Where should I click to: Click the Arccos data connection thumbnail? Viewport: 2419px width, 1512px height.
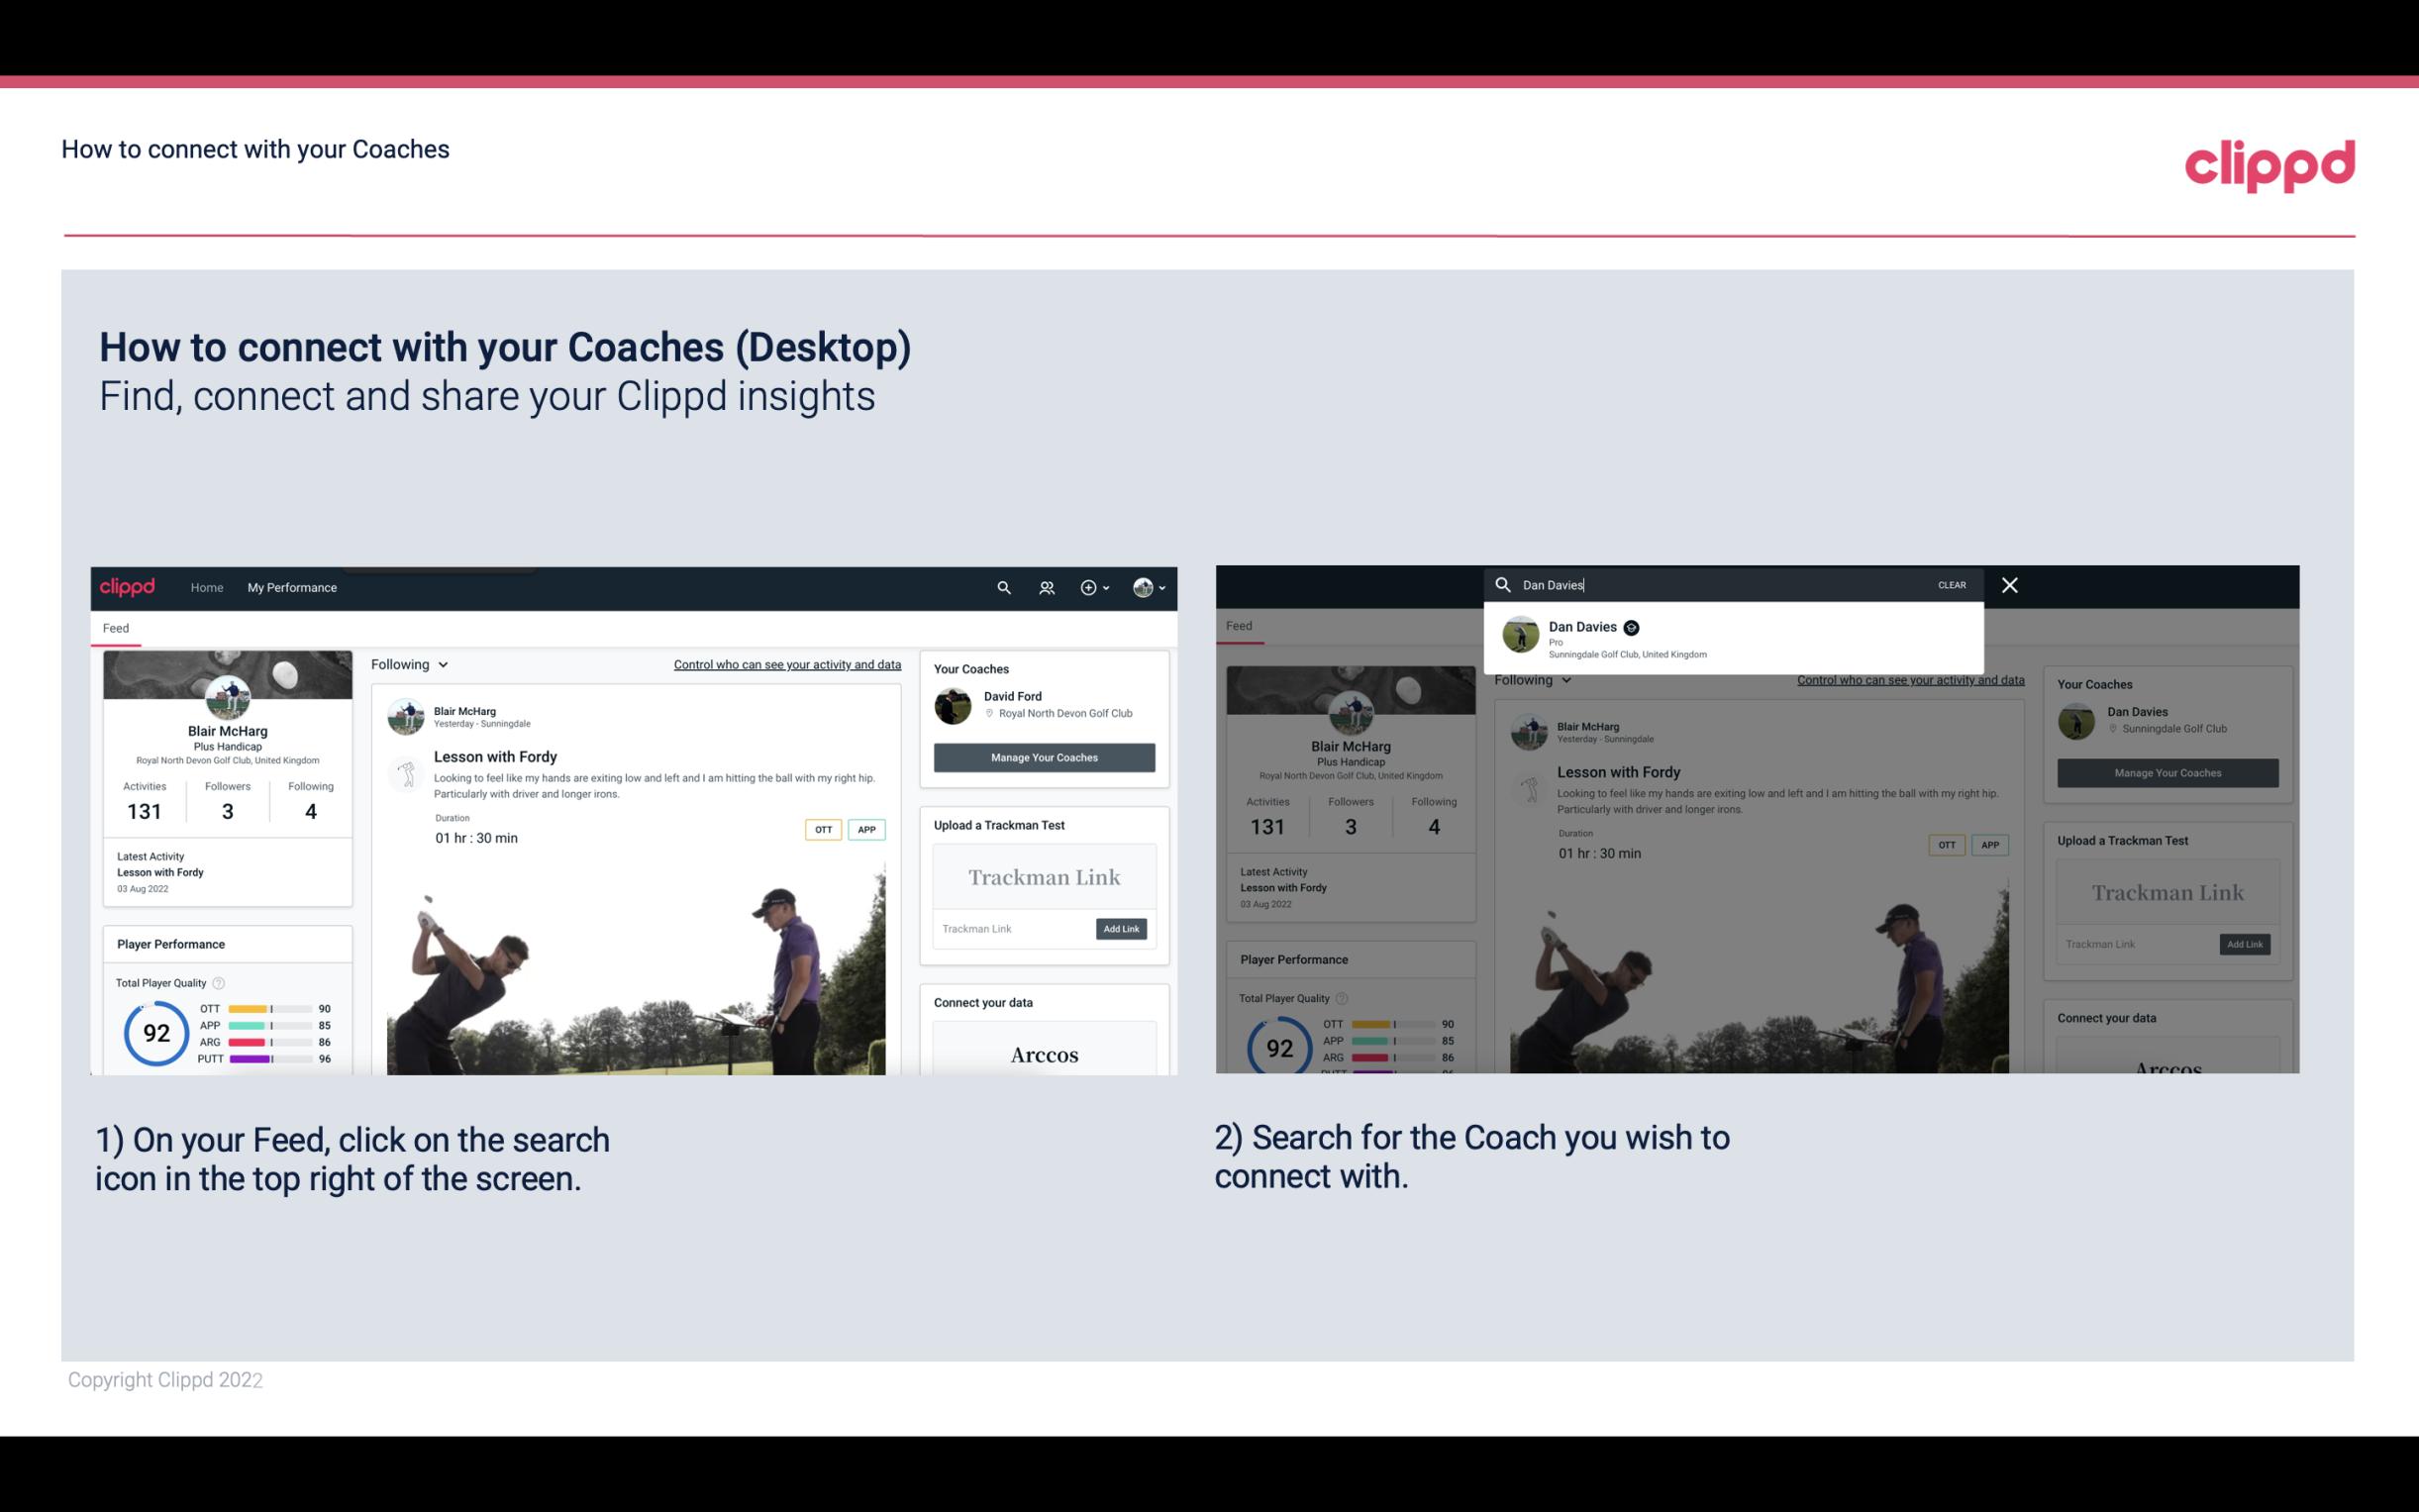click(x=1042, y=1054)
